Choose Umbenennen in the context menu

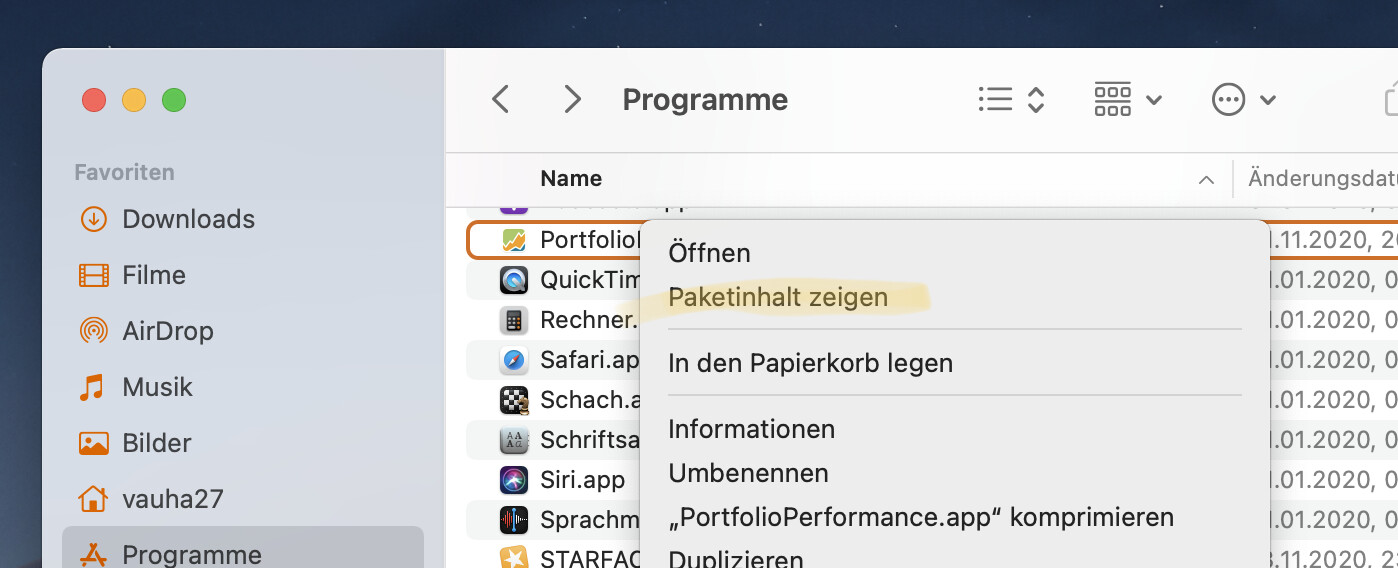point(748,473)
